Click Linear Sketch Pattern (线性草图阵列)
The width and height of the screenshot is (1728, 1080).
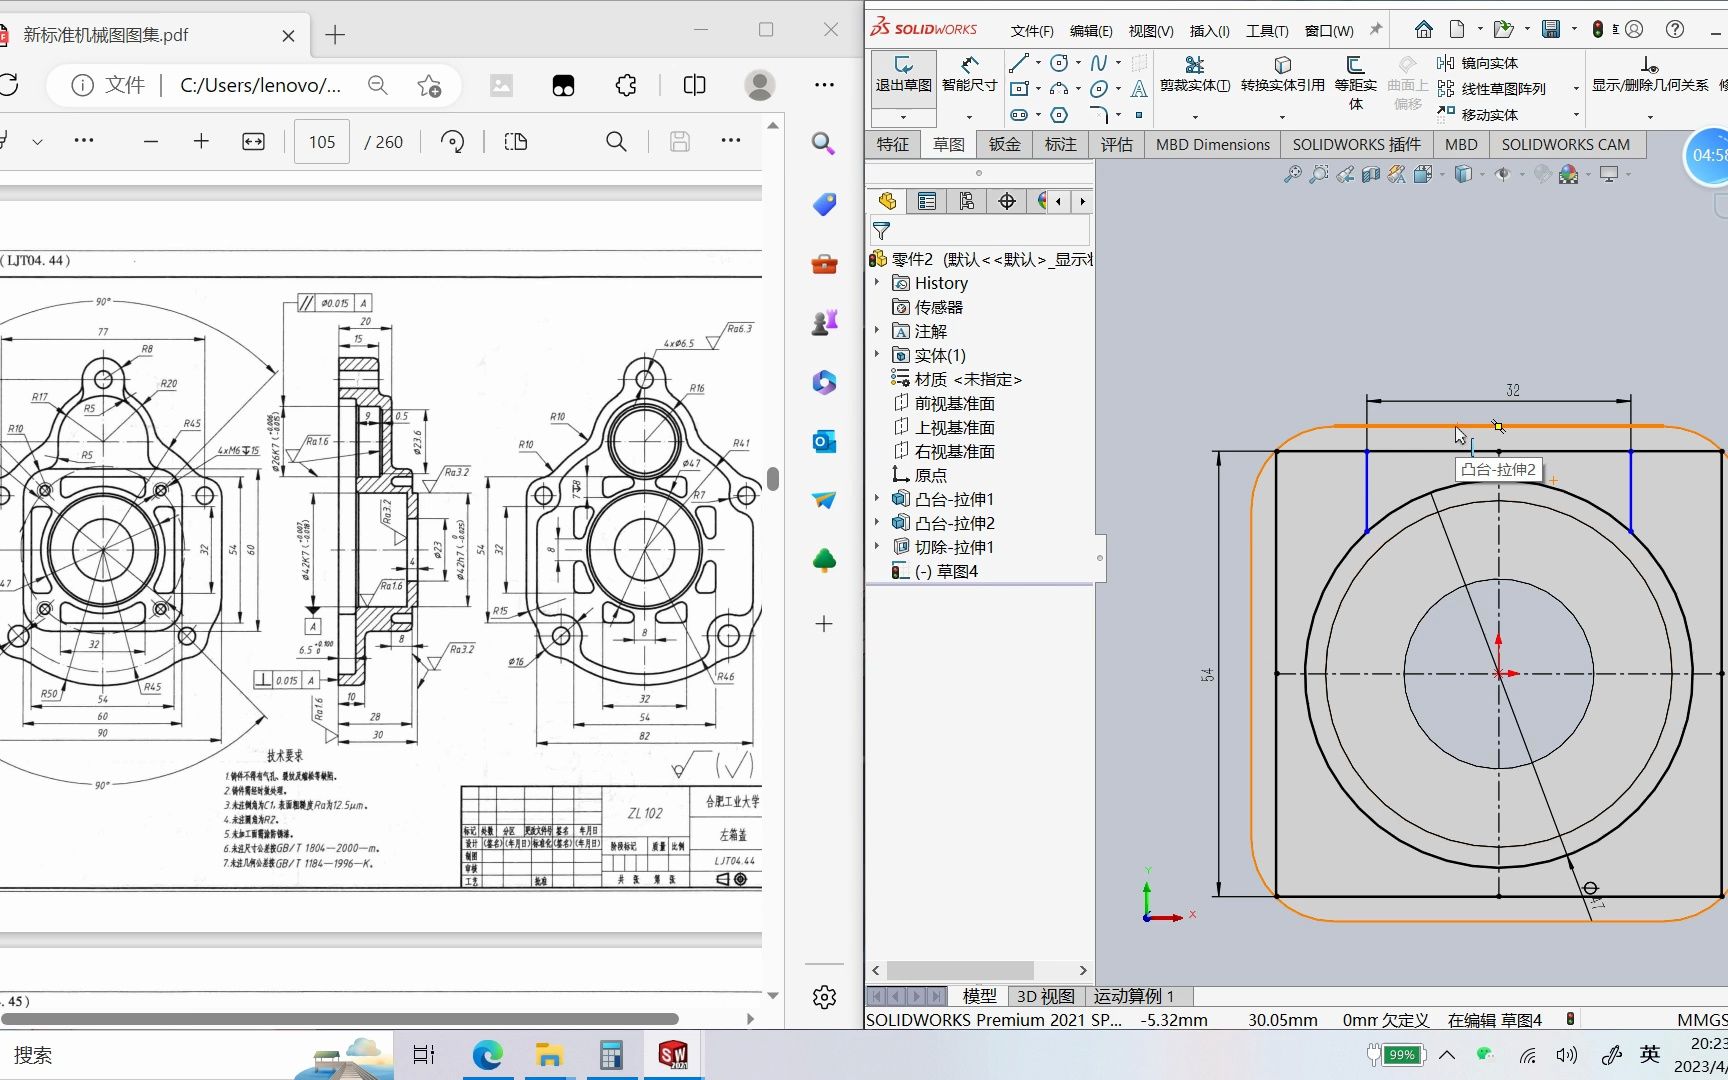[1492, 89]
